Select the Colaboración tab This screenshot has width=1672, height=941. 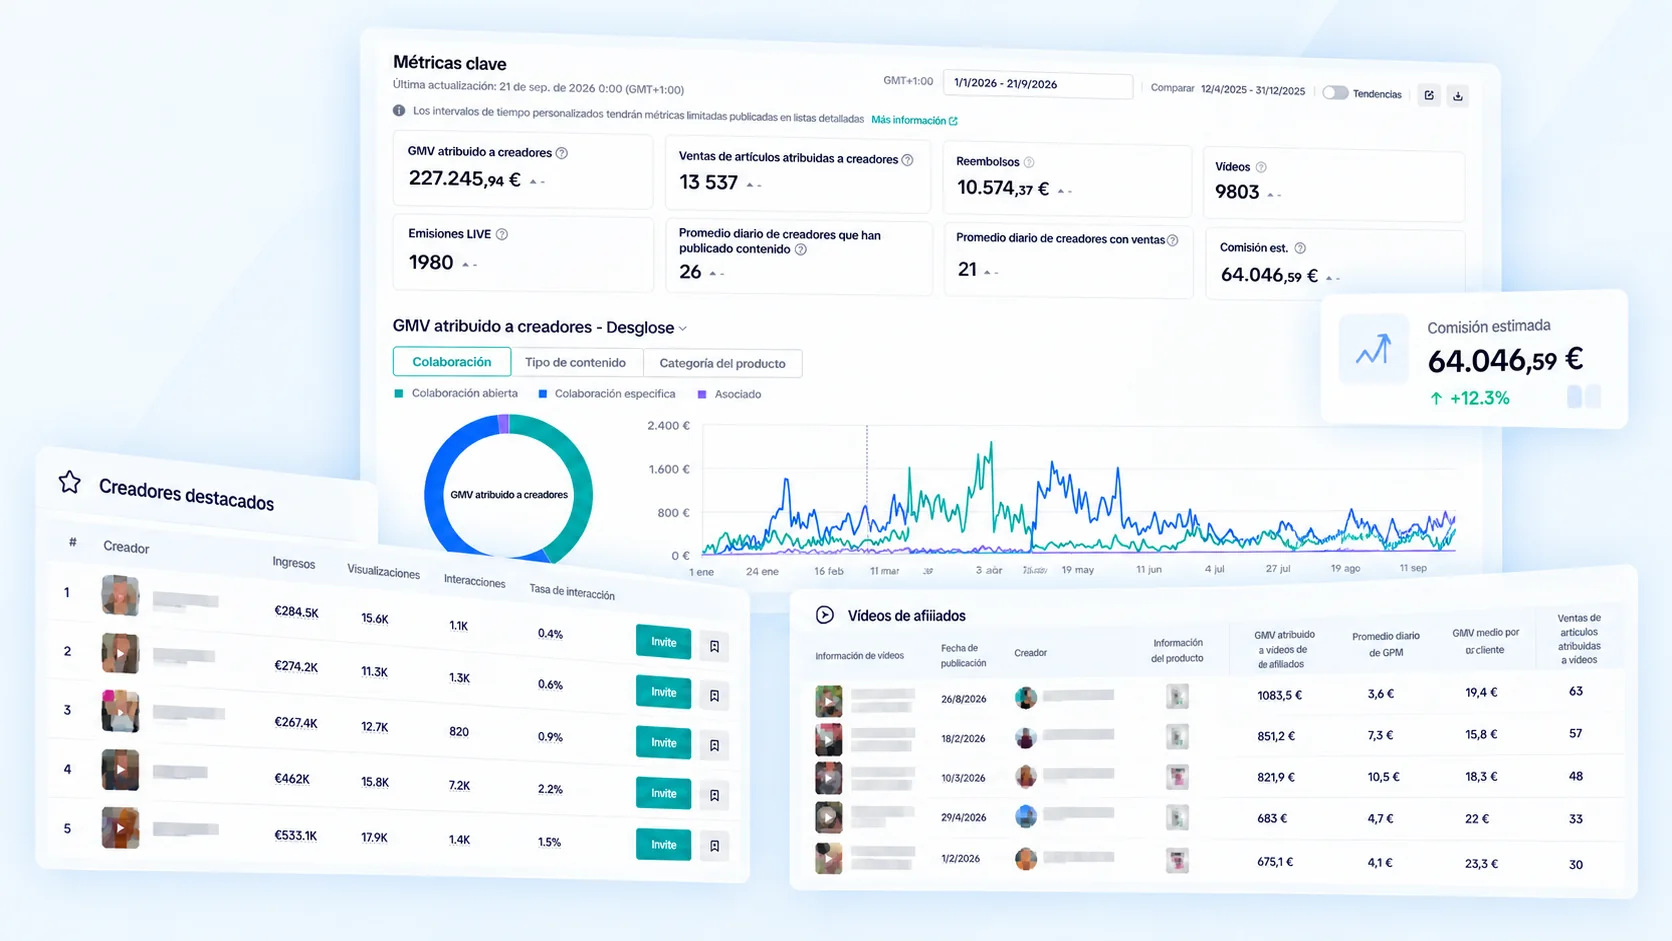[x=452, y=361]
